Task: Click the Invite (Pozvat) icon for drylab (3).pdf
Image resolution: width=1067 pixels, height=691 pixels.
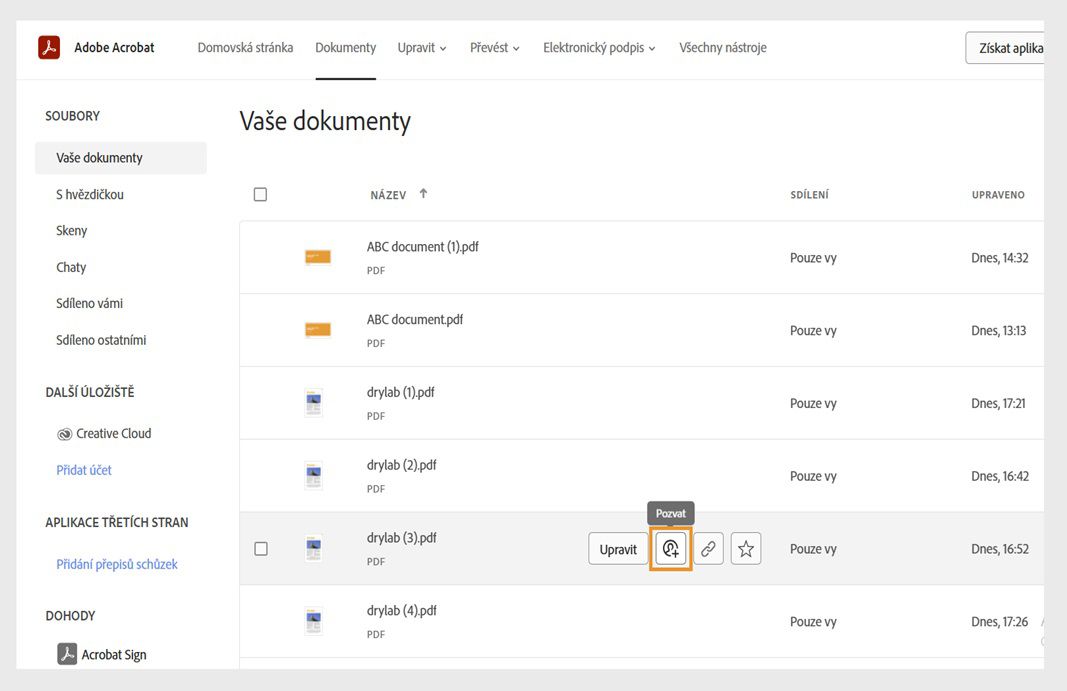Action: (671, 549)
